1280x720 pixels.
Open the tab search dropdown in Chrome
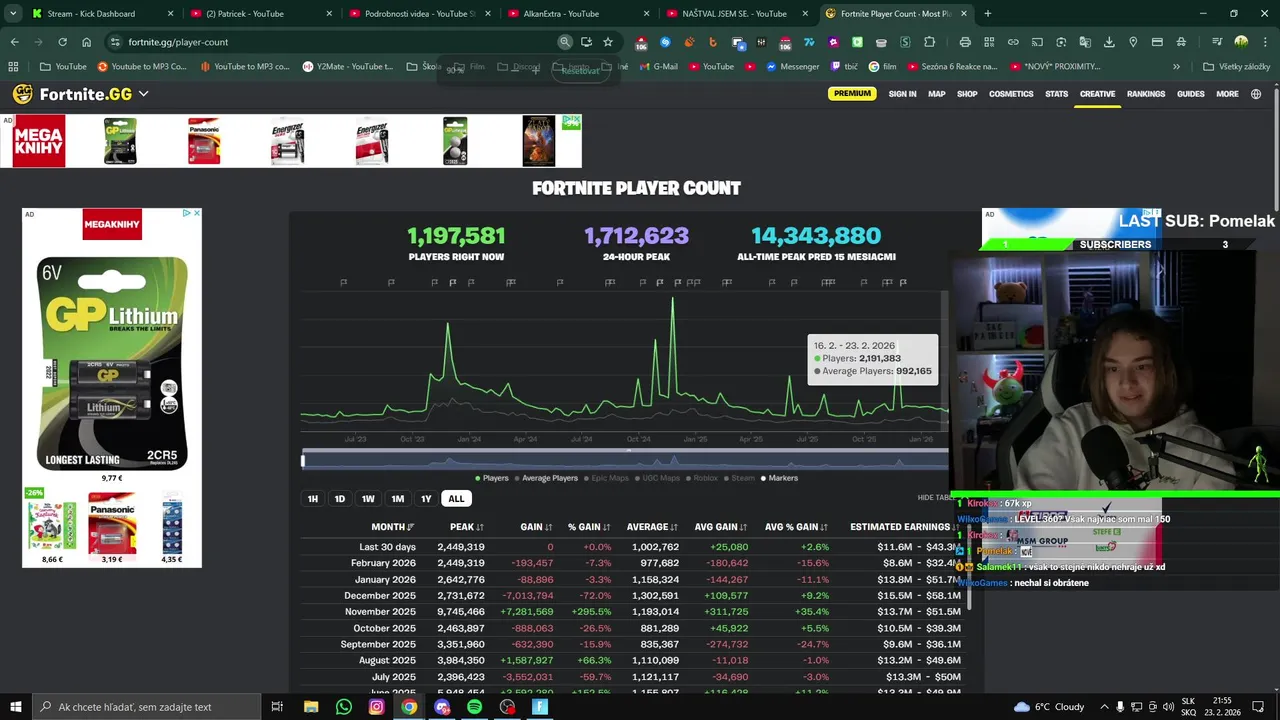coord(12,14)
